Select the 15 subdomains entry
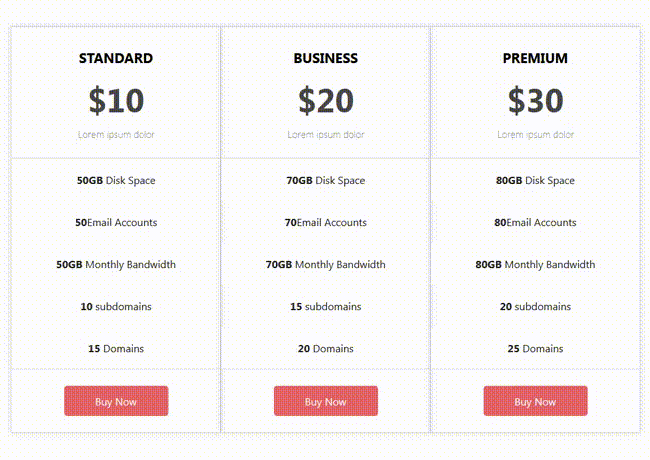 coord(326,307)
